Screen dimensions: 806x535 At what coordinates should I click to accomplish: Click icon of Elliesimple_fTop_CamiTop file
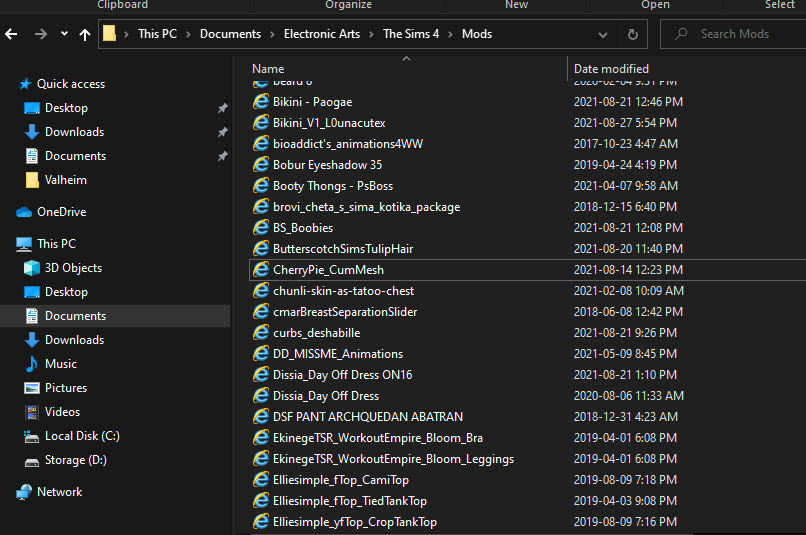point(261,479)
